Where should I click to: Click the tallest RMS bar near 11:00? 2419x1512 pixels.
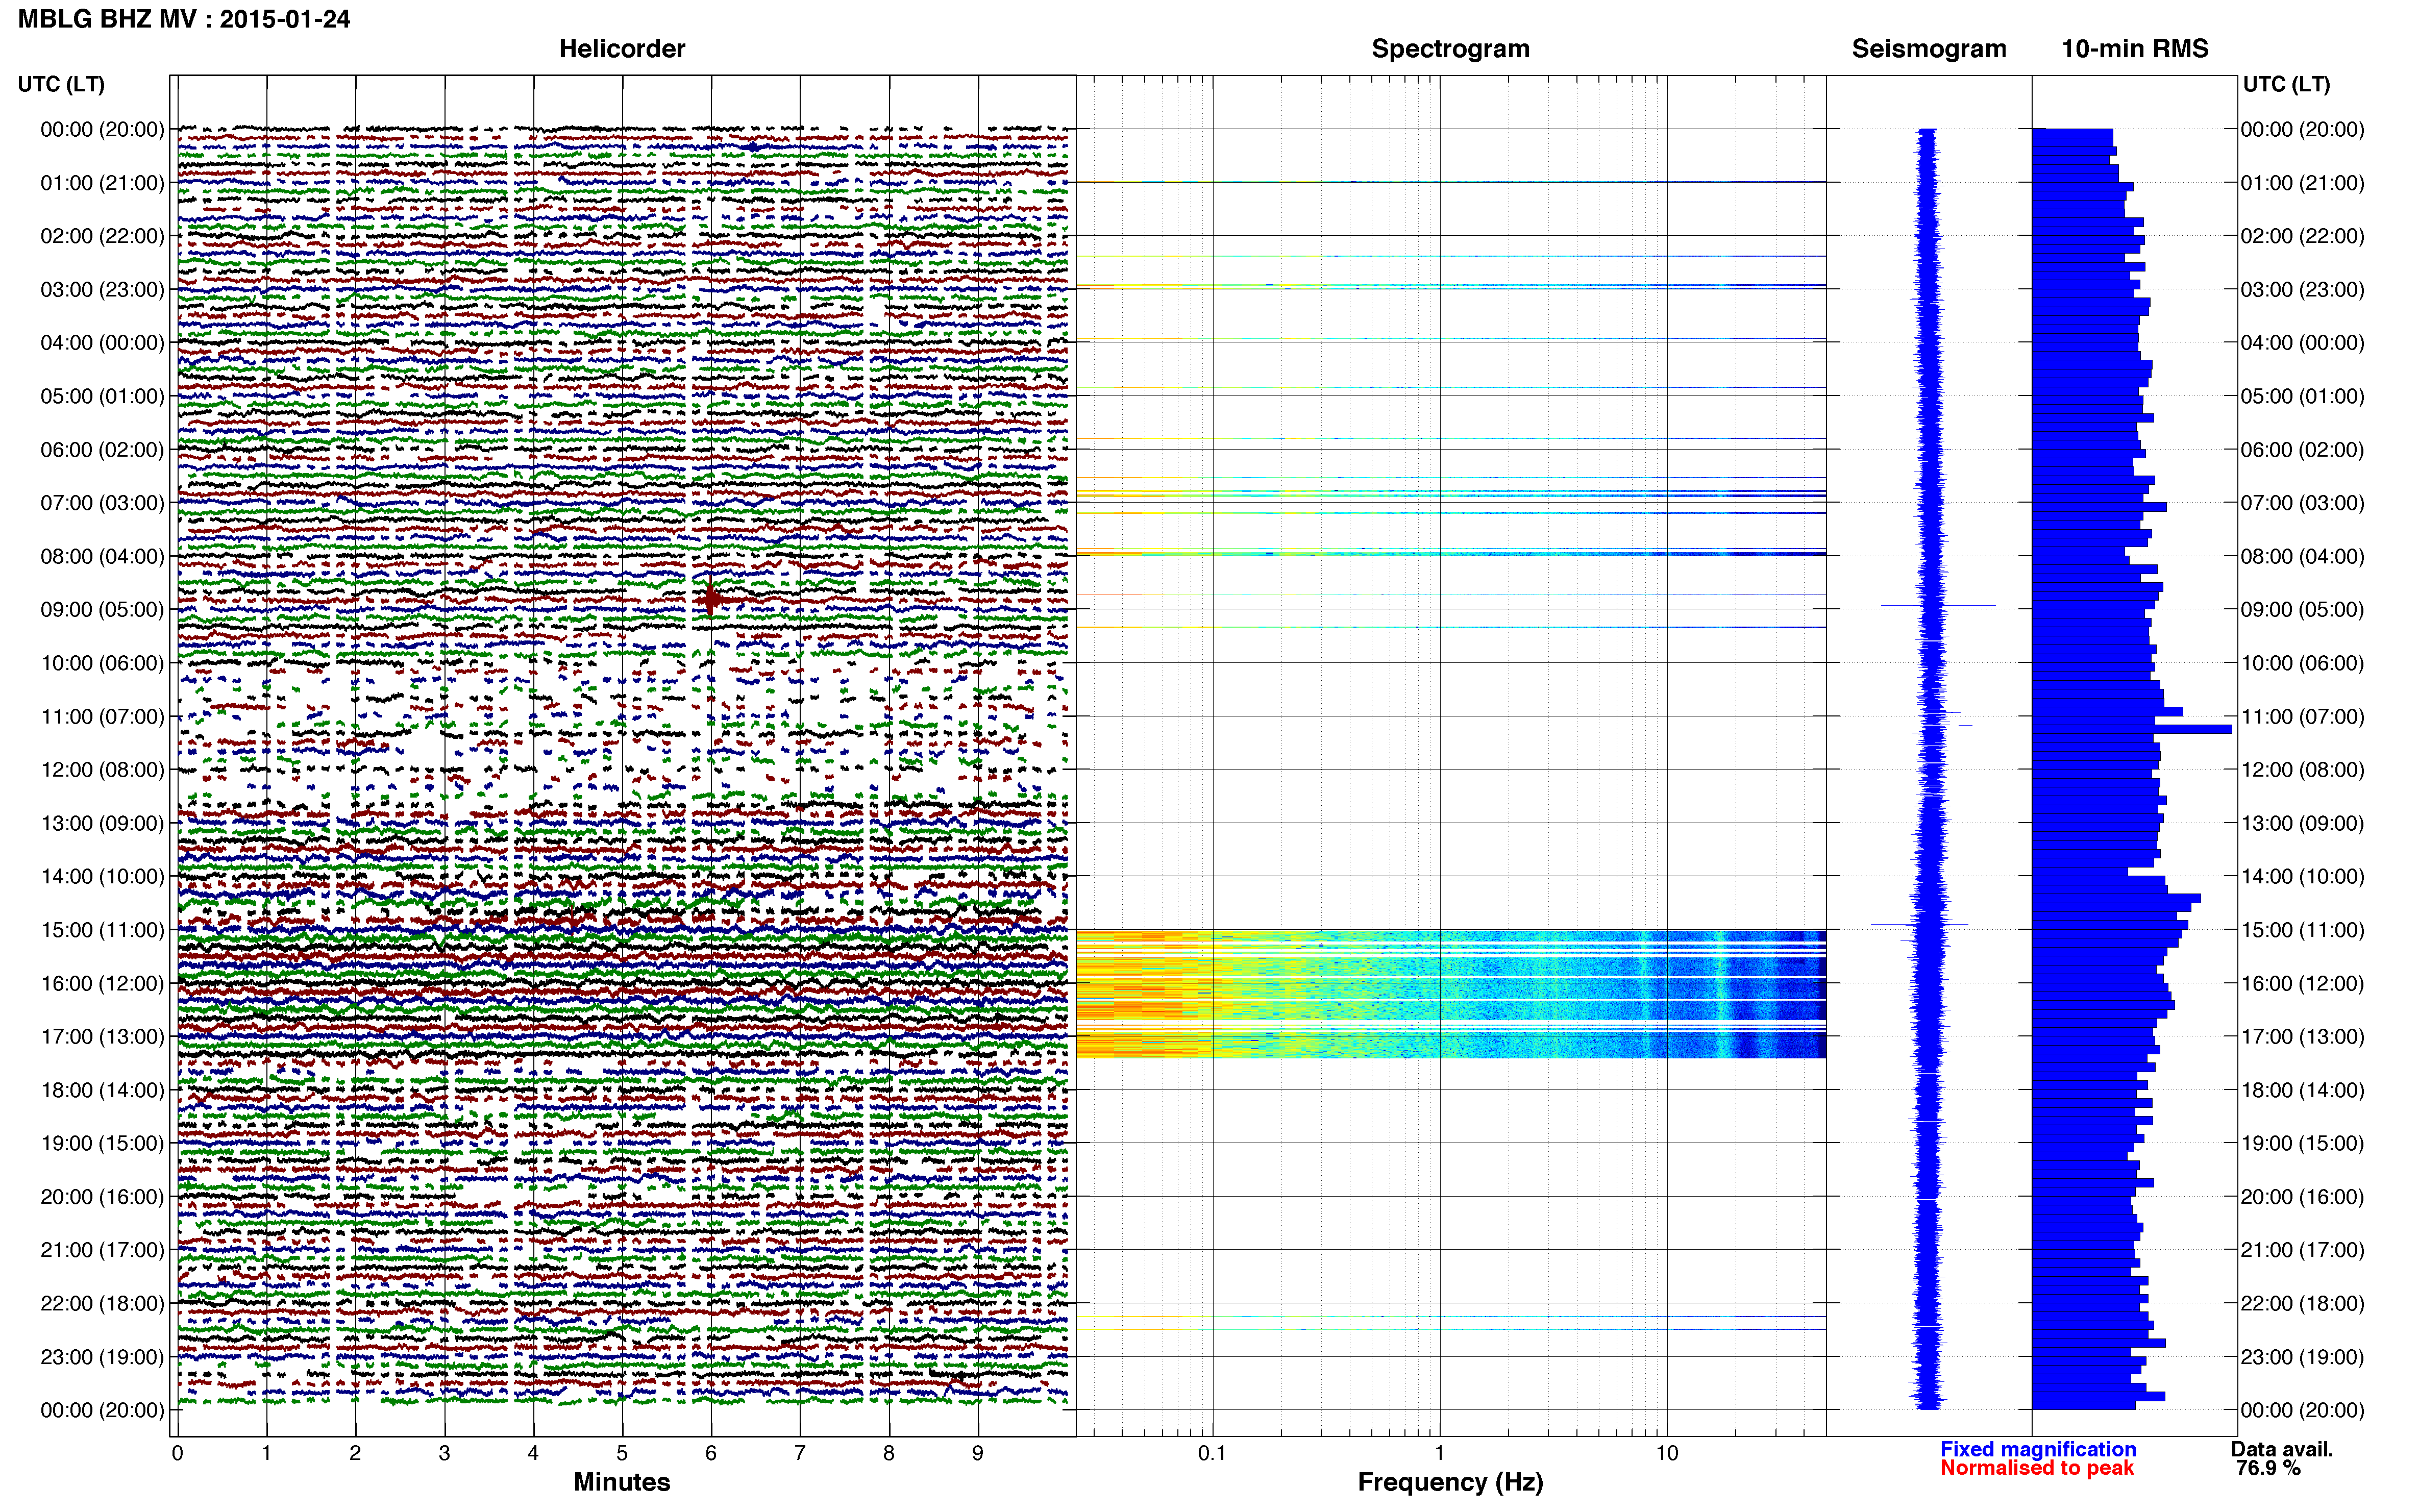tap(2131, 729)
